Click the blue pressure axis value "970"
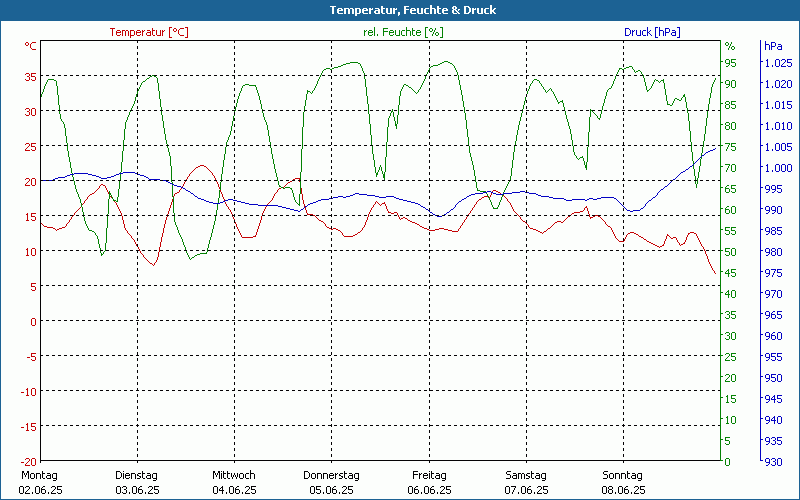The width and height of the screenshot is (800, 500). tap(773, 294)
